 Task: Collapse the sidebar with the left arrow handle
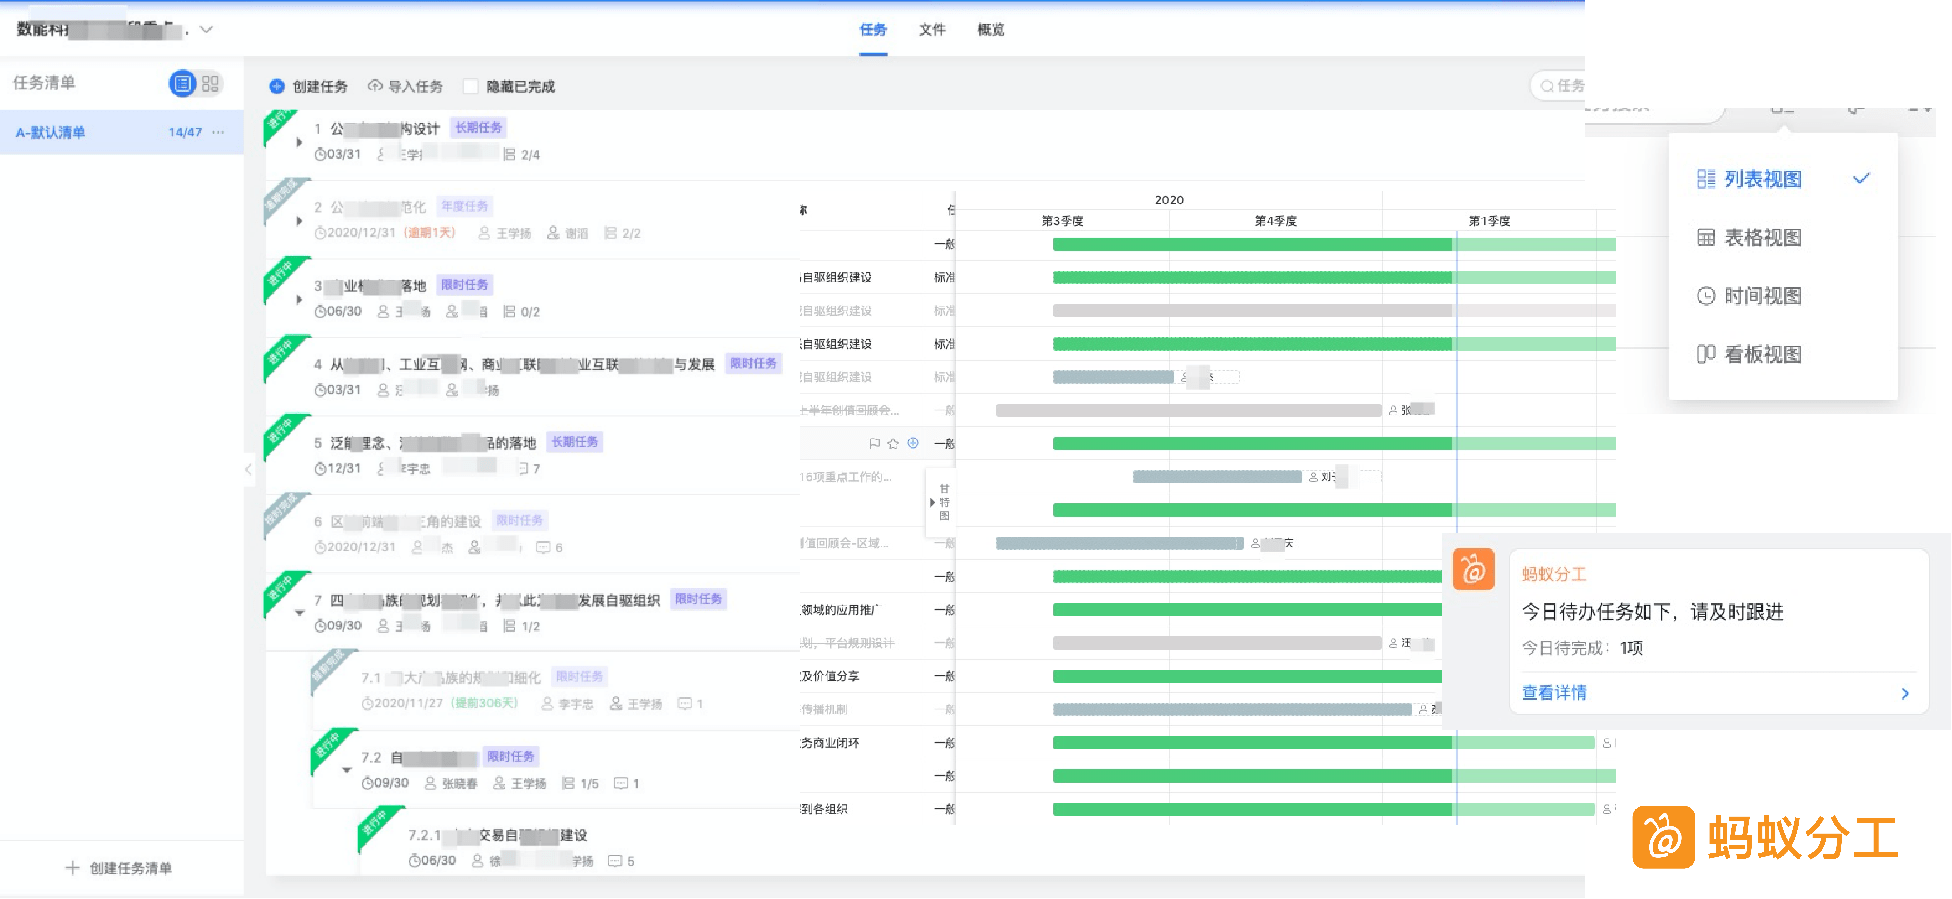coord(248,469)
